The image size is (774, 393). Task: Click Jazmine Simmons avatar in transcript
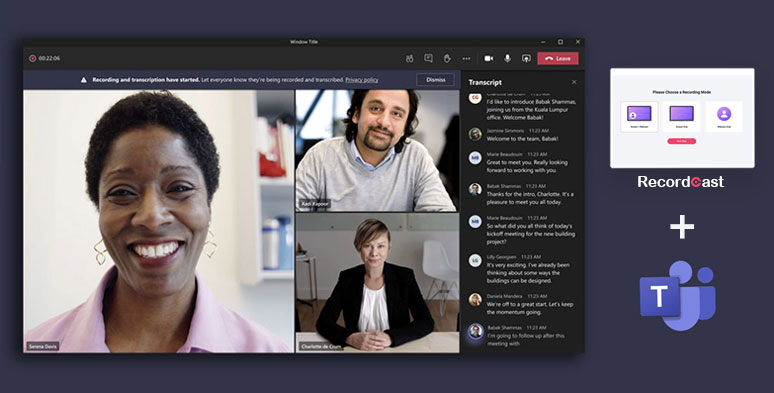[475, 134]
